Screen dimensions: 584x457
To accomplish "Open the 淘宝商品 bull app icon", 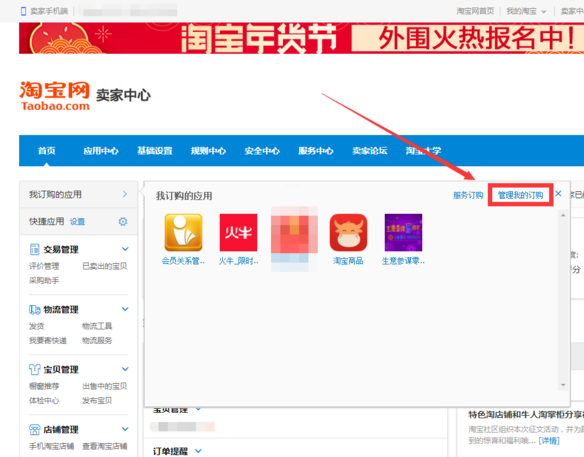I will click(x=348, y=232).
